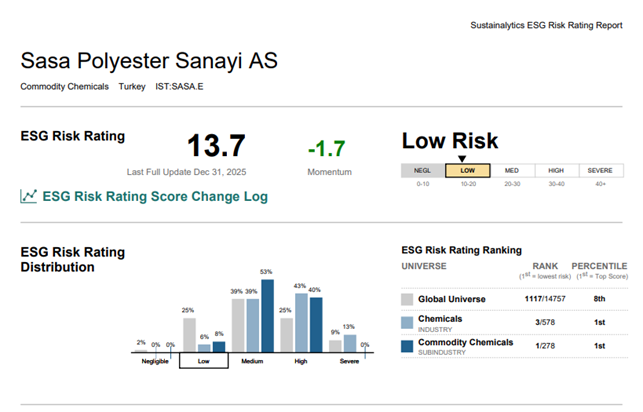The image size is (643, 412).
Task: Click the SEVERE segment on risk scale
Action: pyautogui.click(x=599, y=170)
